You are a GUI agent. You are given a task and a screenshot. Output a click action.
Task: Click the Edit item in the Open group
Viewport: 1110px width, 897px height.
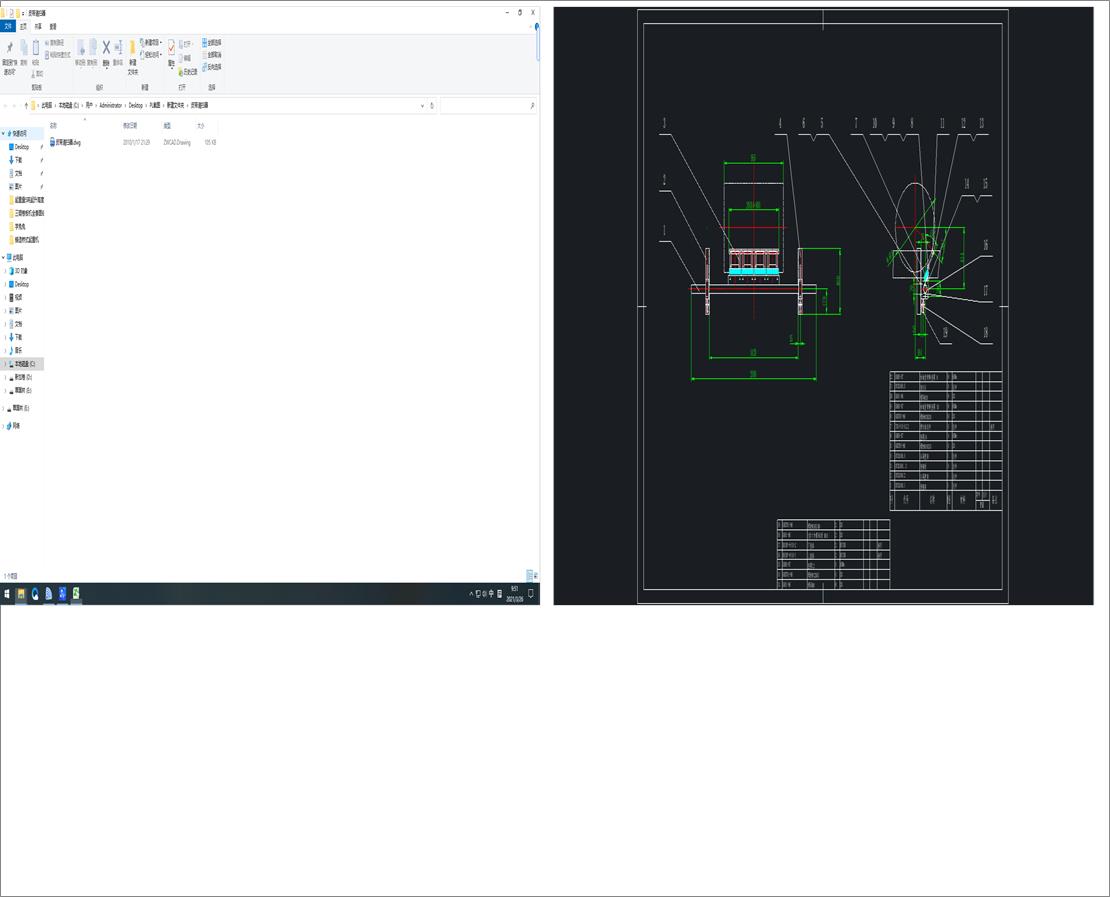[x=185, y=59]
